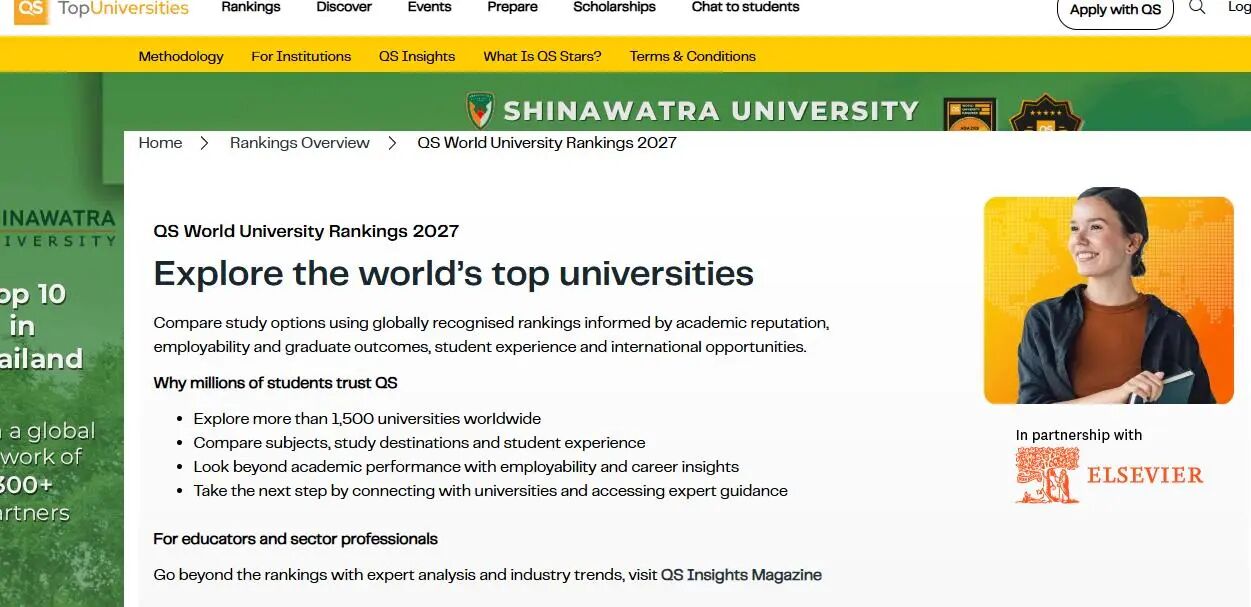Click the Shinawatra University banner title
Viewport: 1251px width, 607px height.
pos(711,111)
